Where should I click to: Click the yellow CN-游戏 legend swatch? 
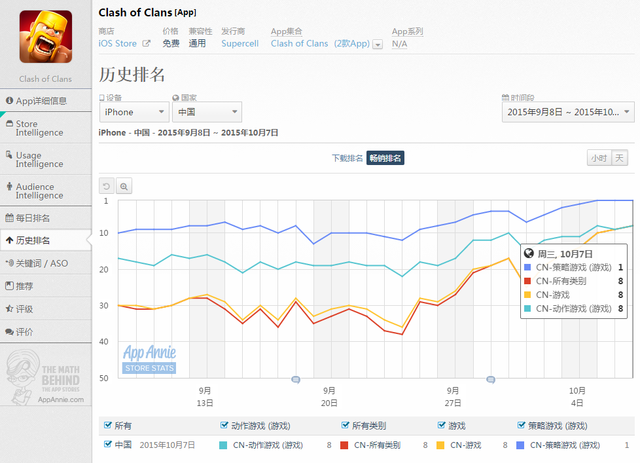point(440,445)
